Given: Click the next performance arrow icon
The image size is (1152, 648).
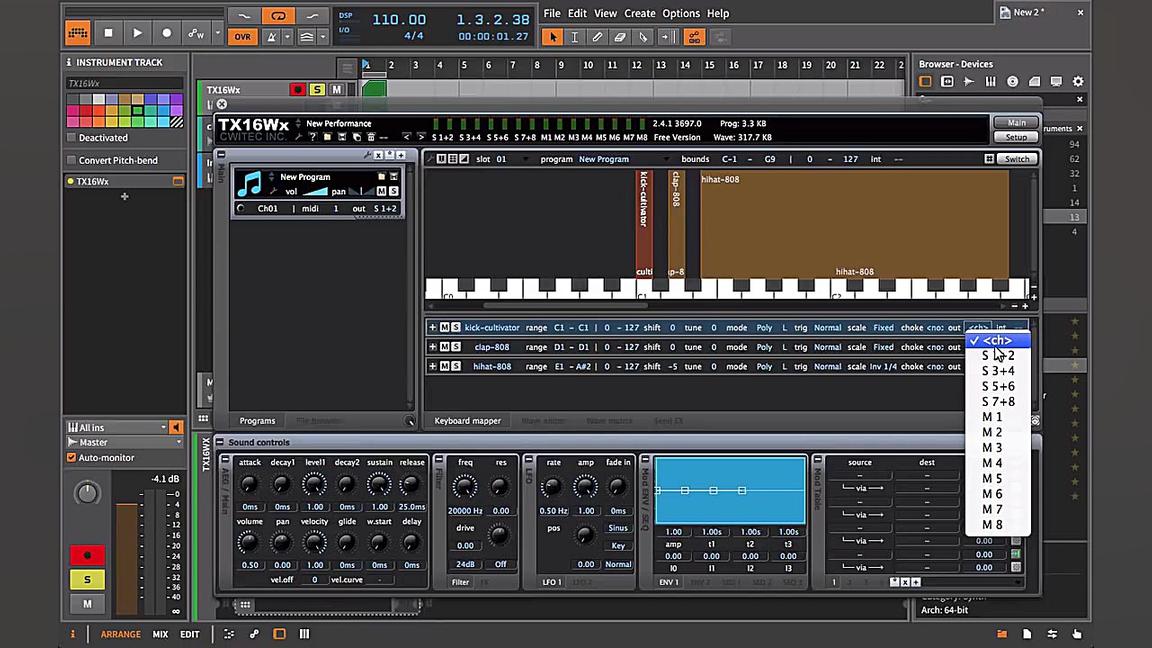Looking at the screenshot, I should [421, 137].
